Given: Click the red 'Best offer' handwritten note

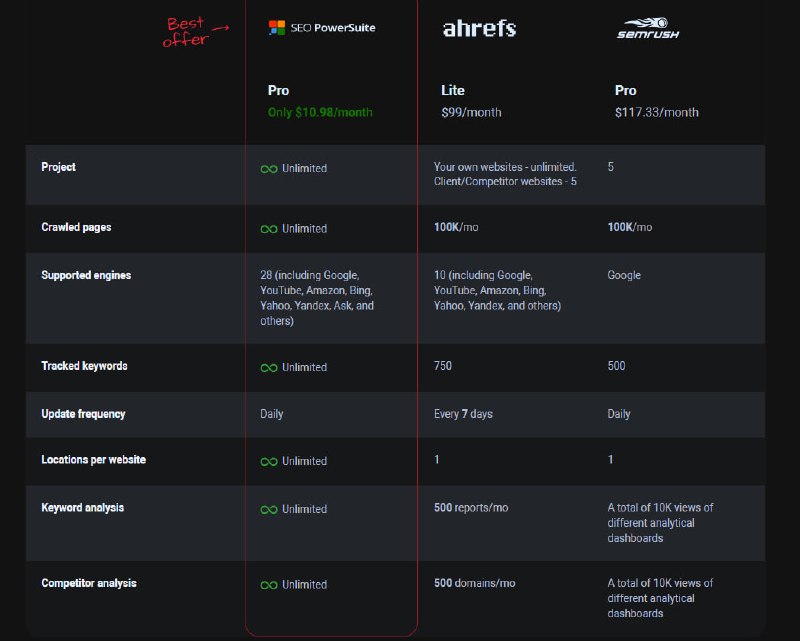Looking at the screenshot, I should (x=195, y=32).
